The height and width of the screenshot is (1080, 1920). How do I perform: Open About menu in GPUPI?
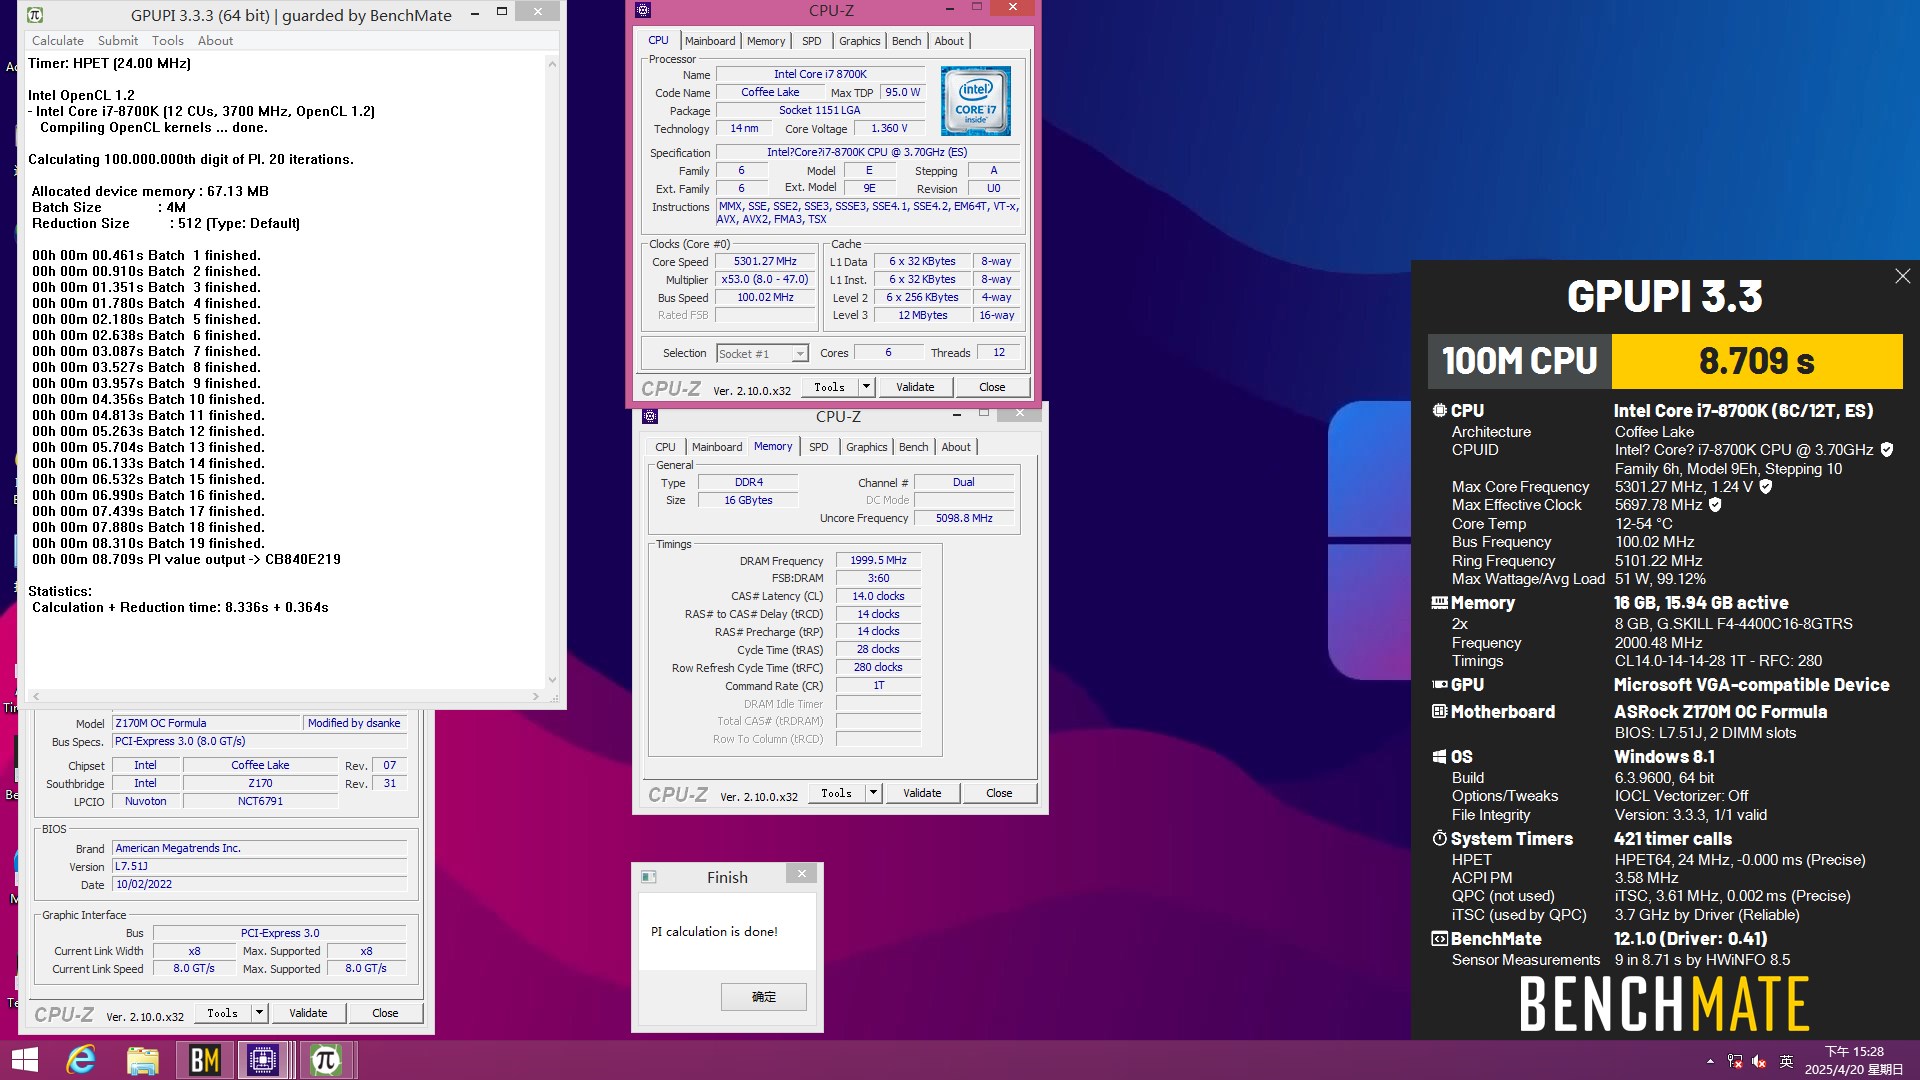215,41
